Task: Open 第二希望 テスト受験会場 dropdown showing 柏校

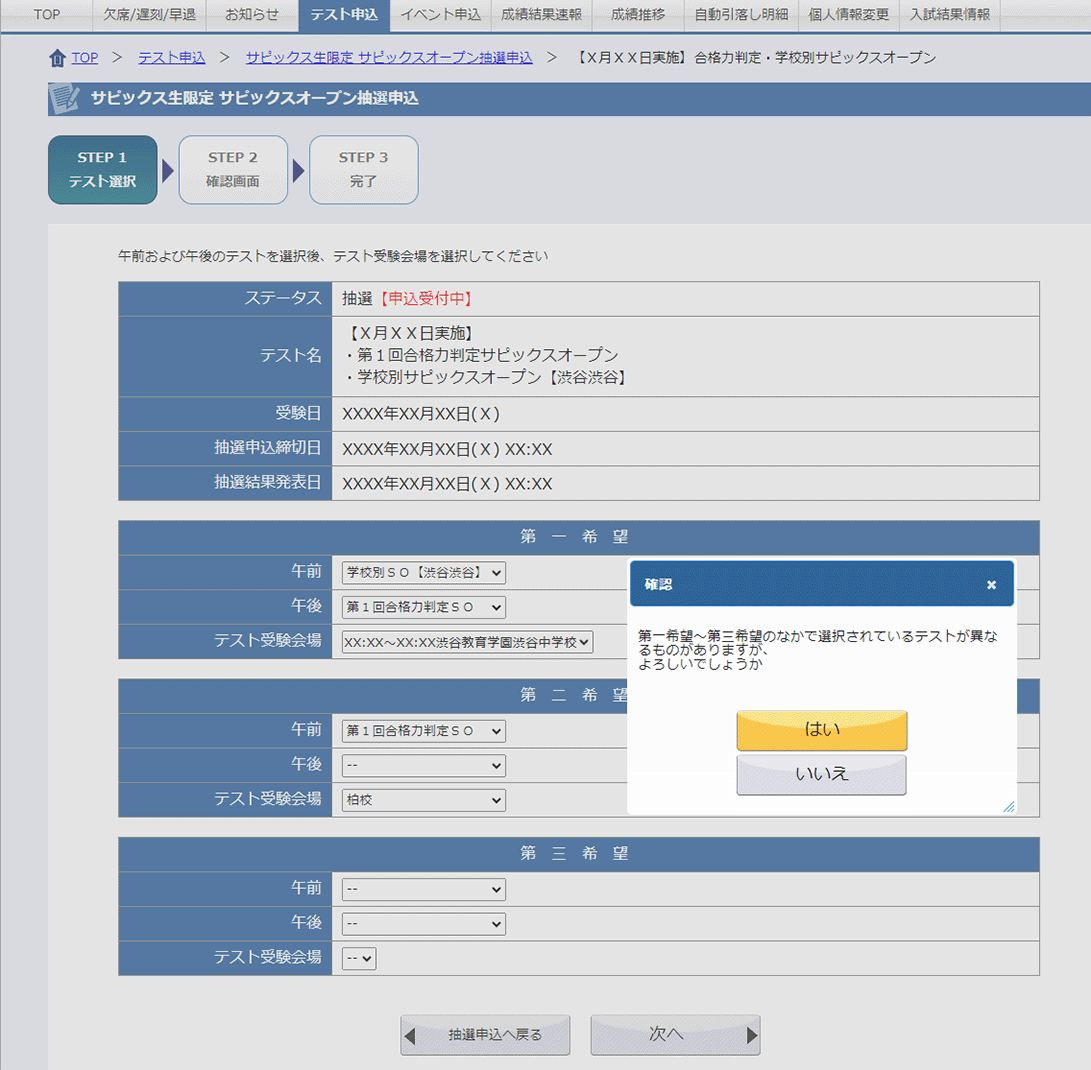Action: coord(424,800)
